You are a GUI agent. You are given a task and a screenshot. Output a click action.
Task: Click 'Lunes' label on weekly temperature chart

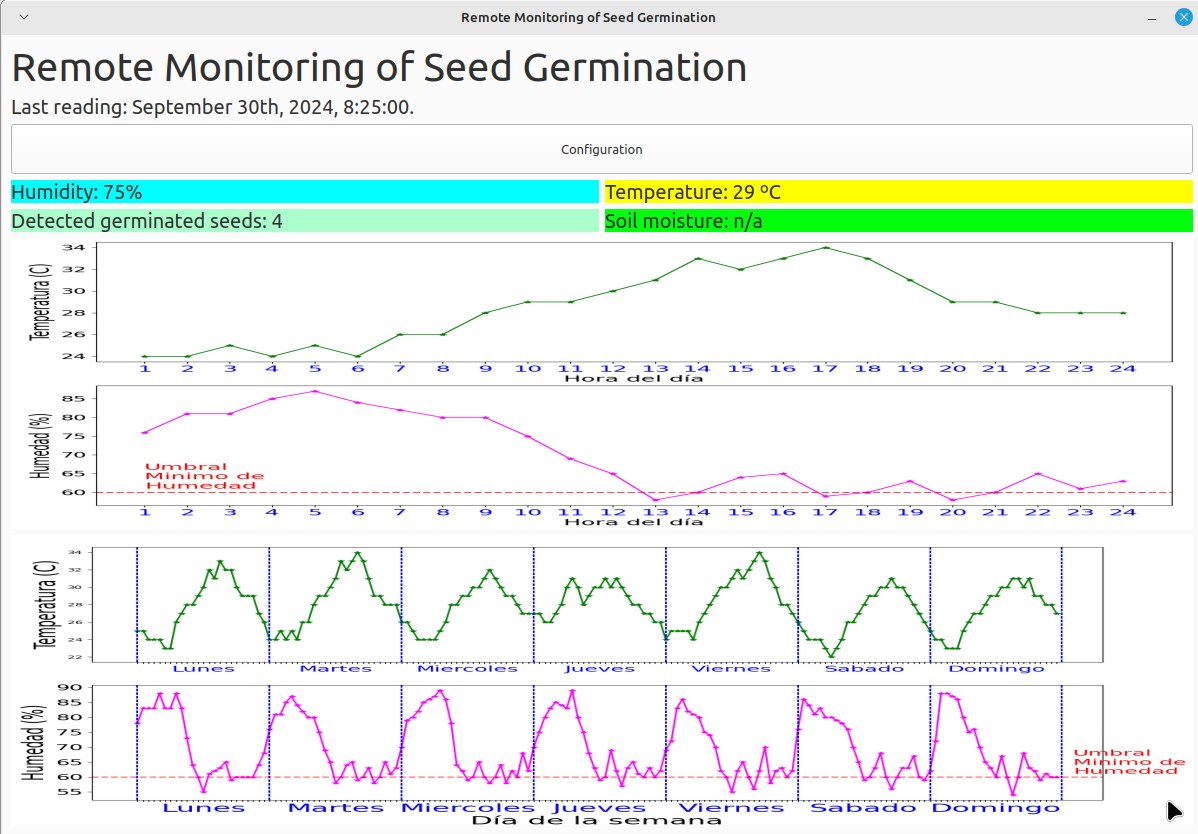pos(203,668)
